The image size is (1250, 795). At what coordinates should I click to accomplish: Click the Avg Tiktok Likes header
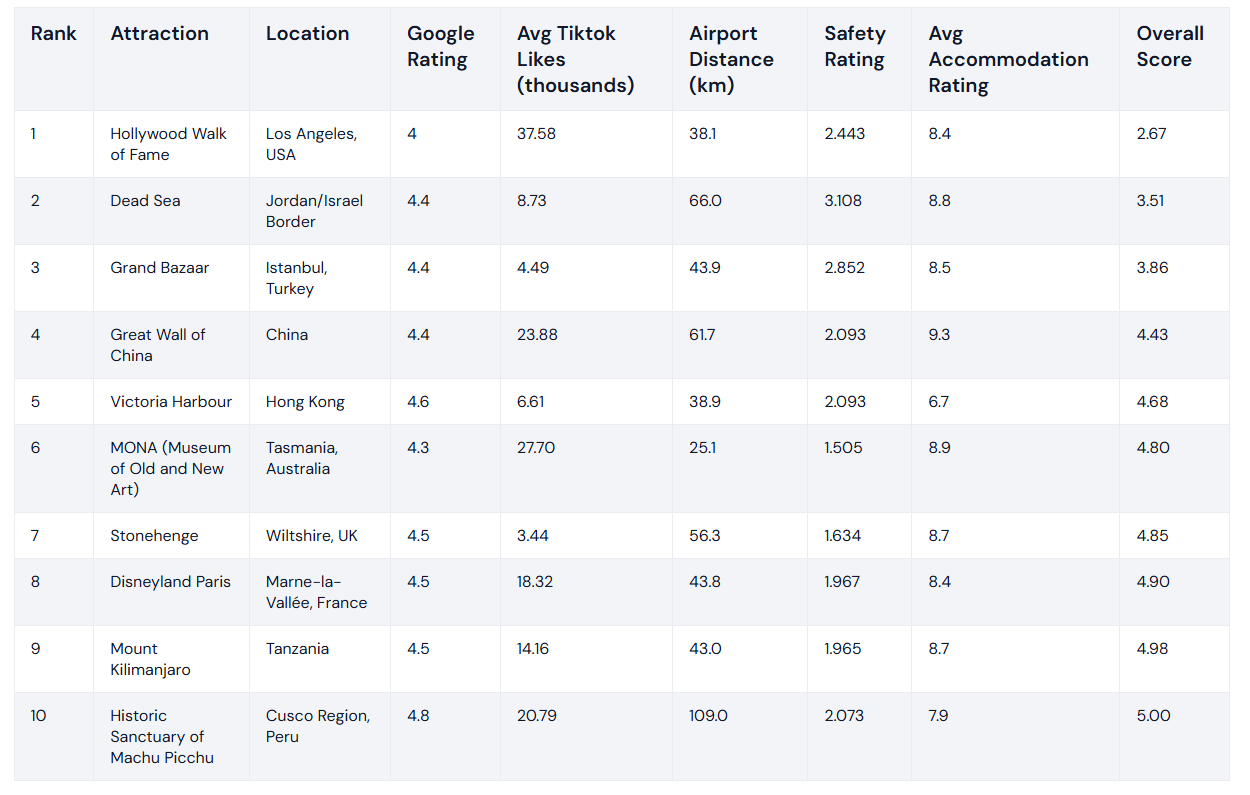pyautogui.click(x=575, y=59)
